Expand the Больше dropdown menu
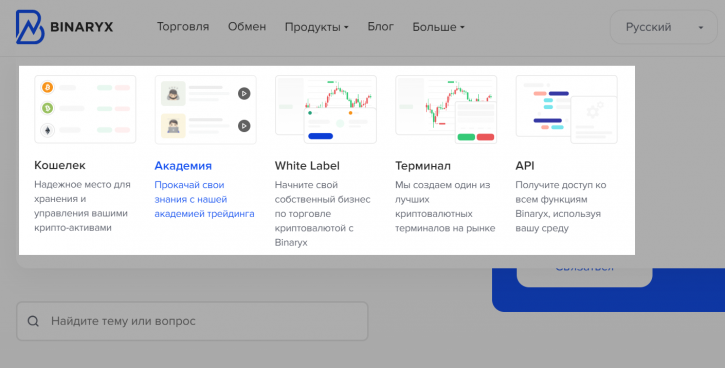Image resolution: width=725 pixels, height=368 pixels. pyautogui.click(x=438, y=27)
